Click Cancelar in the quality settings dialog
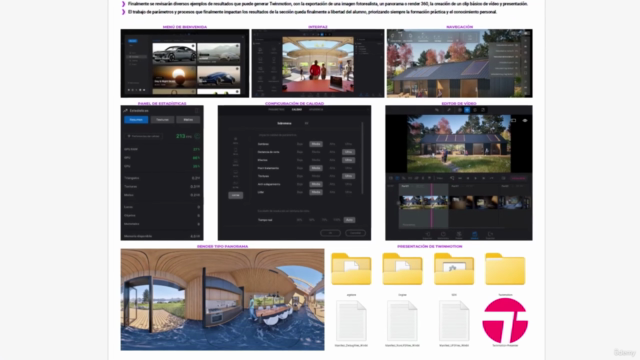The width and height of the screenshot is (640, 360). tap(356, 233)
